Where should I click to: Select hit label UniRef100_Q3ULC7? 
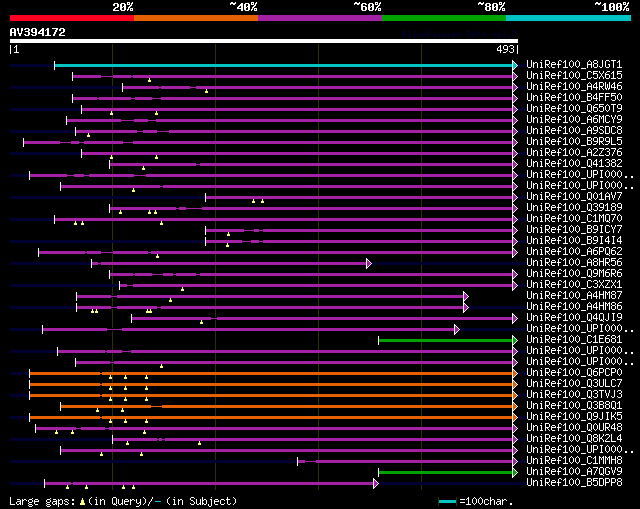(574, 384)
